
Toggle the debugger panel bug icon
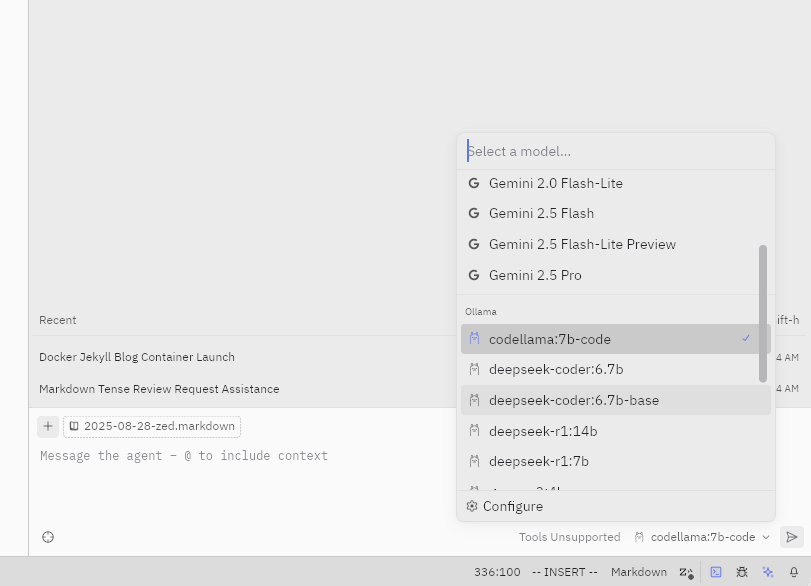(742, 572)
